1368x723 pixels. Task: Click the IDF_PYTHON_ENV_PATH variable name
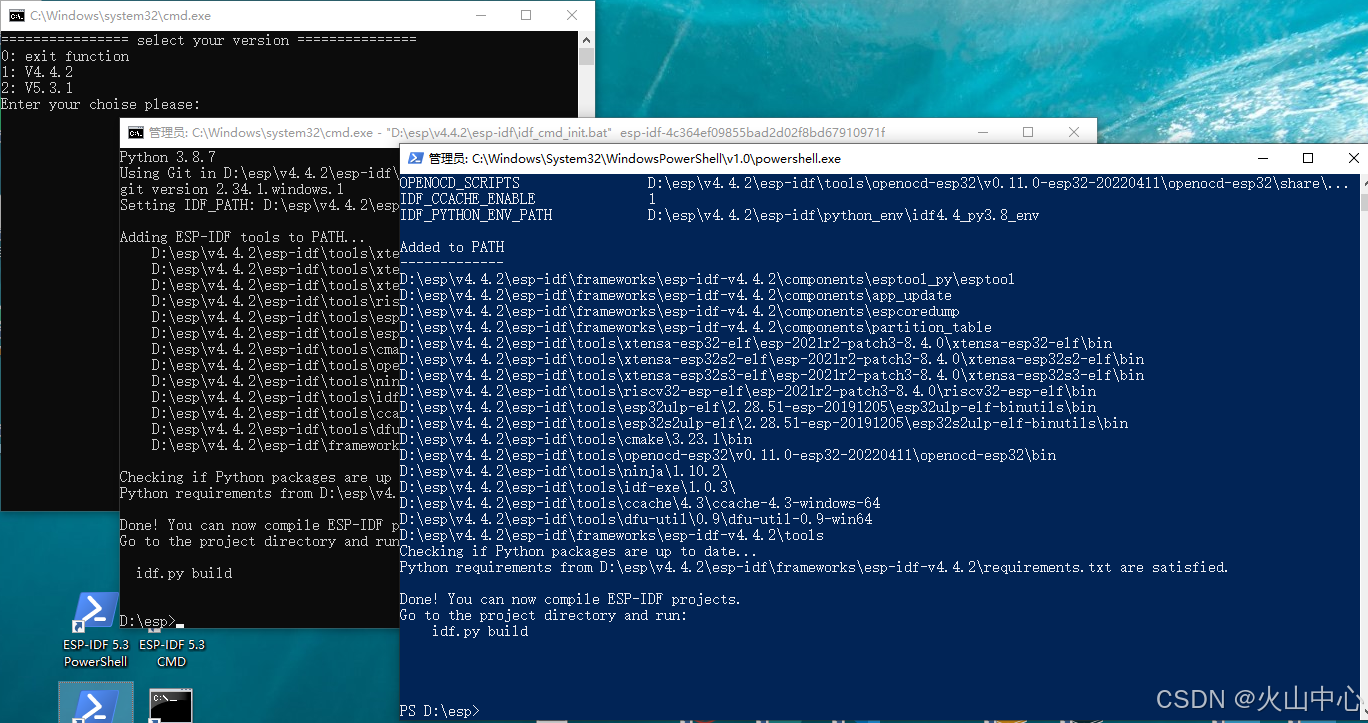point(476,215)
